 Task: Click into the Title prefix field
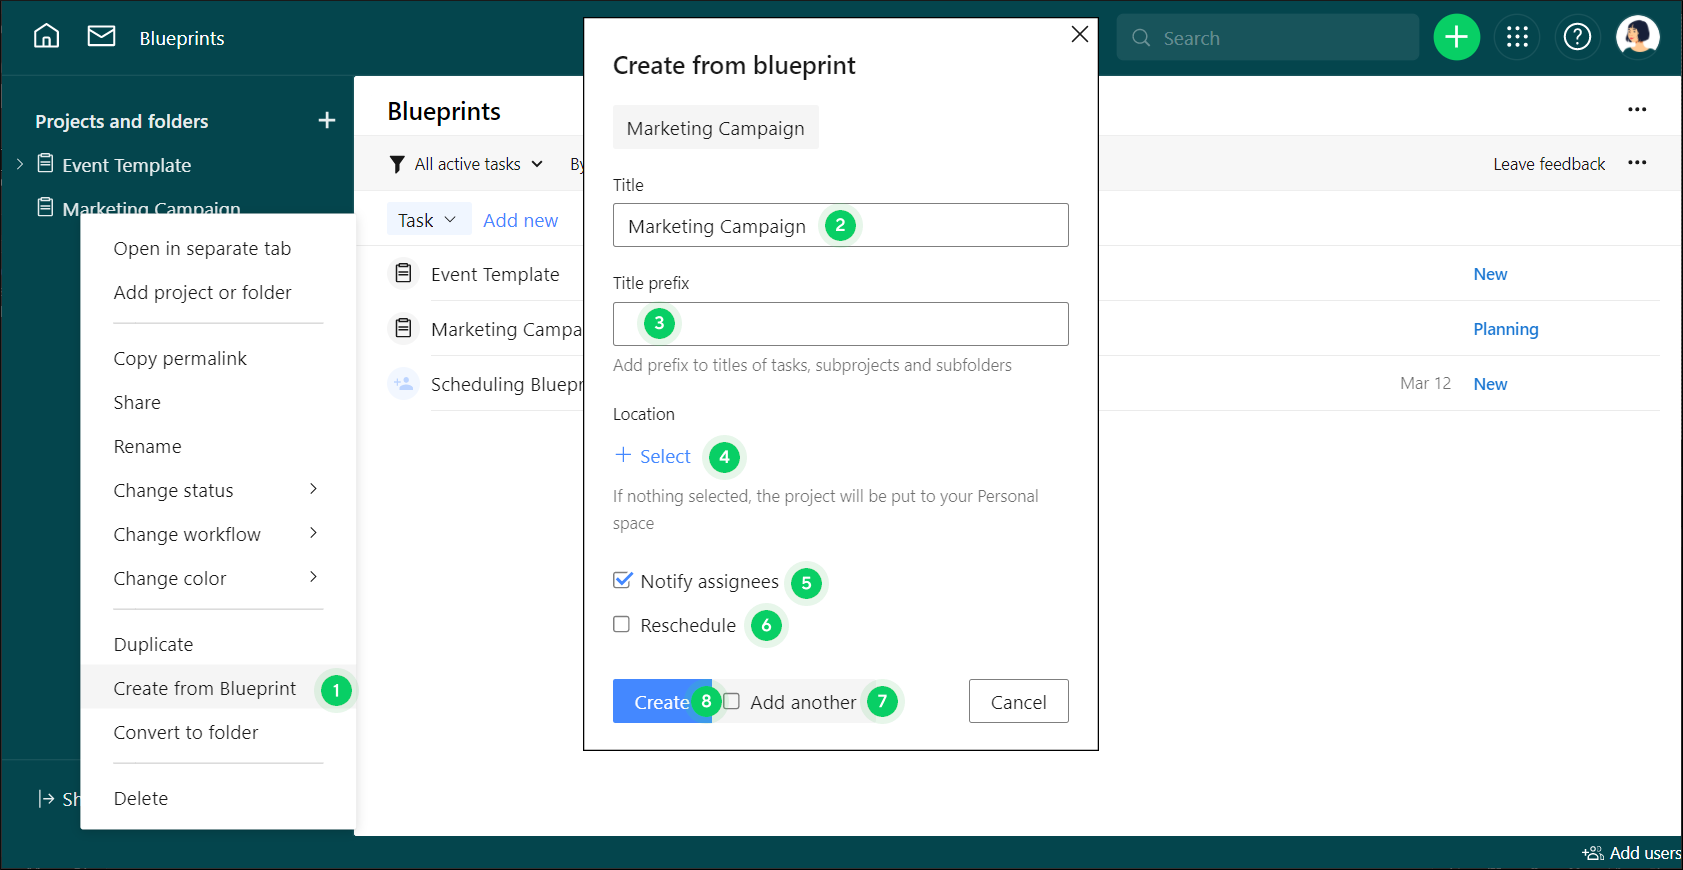pos(860,324)
